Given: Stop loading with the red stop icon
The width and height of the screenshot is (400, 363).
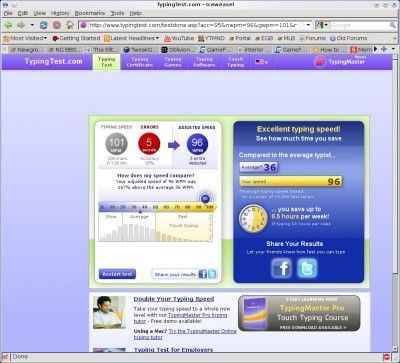Looking at the screenshot, I should pos(57,25).
